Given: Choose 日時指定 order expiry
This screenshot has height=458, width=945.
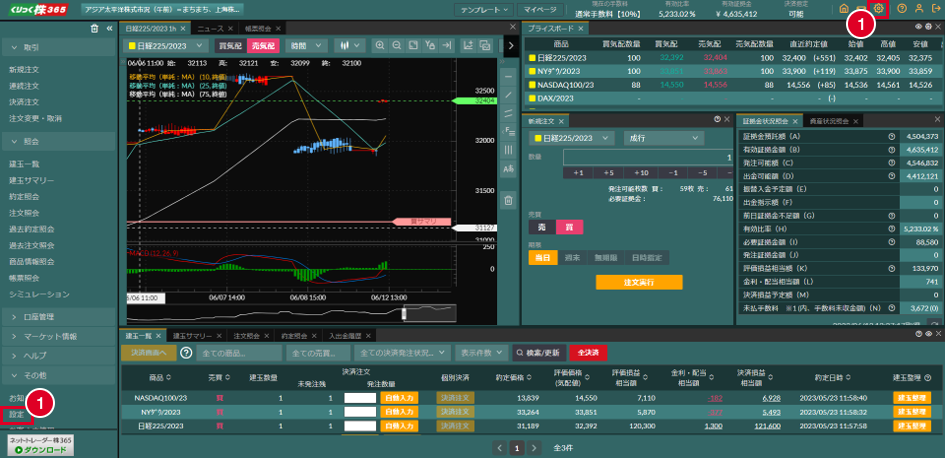Looking at the screenshot, I should pyautogui.click(x=647, y=258).
